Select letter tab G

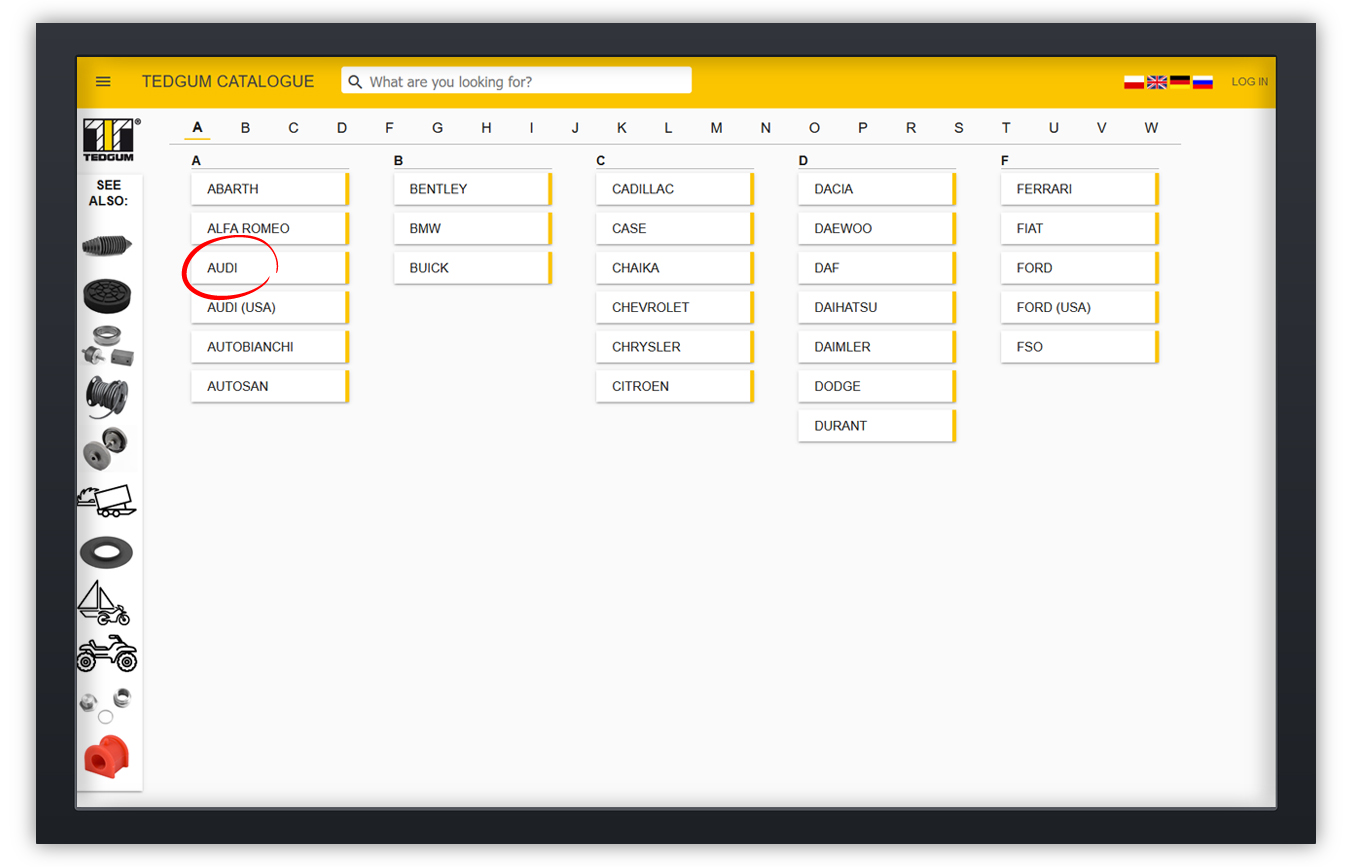pos(438,128)
